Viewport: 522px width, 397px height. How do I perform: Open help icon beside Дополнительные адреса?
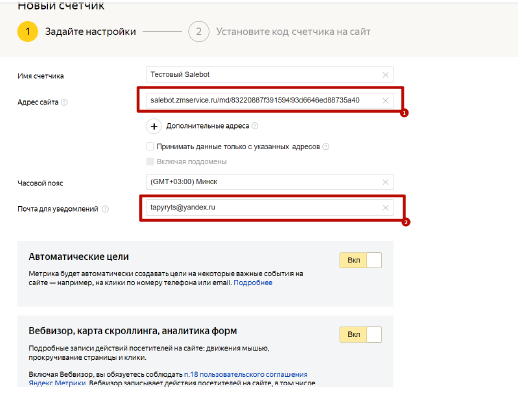tap(255, 126)
